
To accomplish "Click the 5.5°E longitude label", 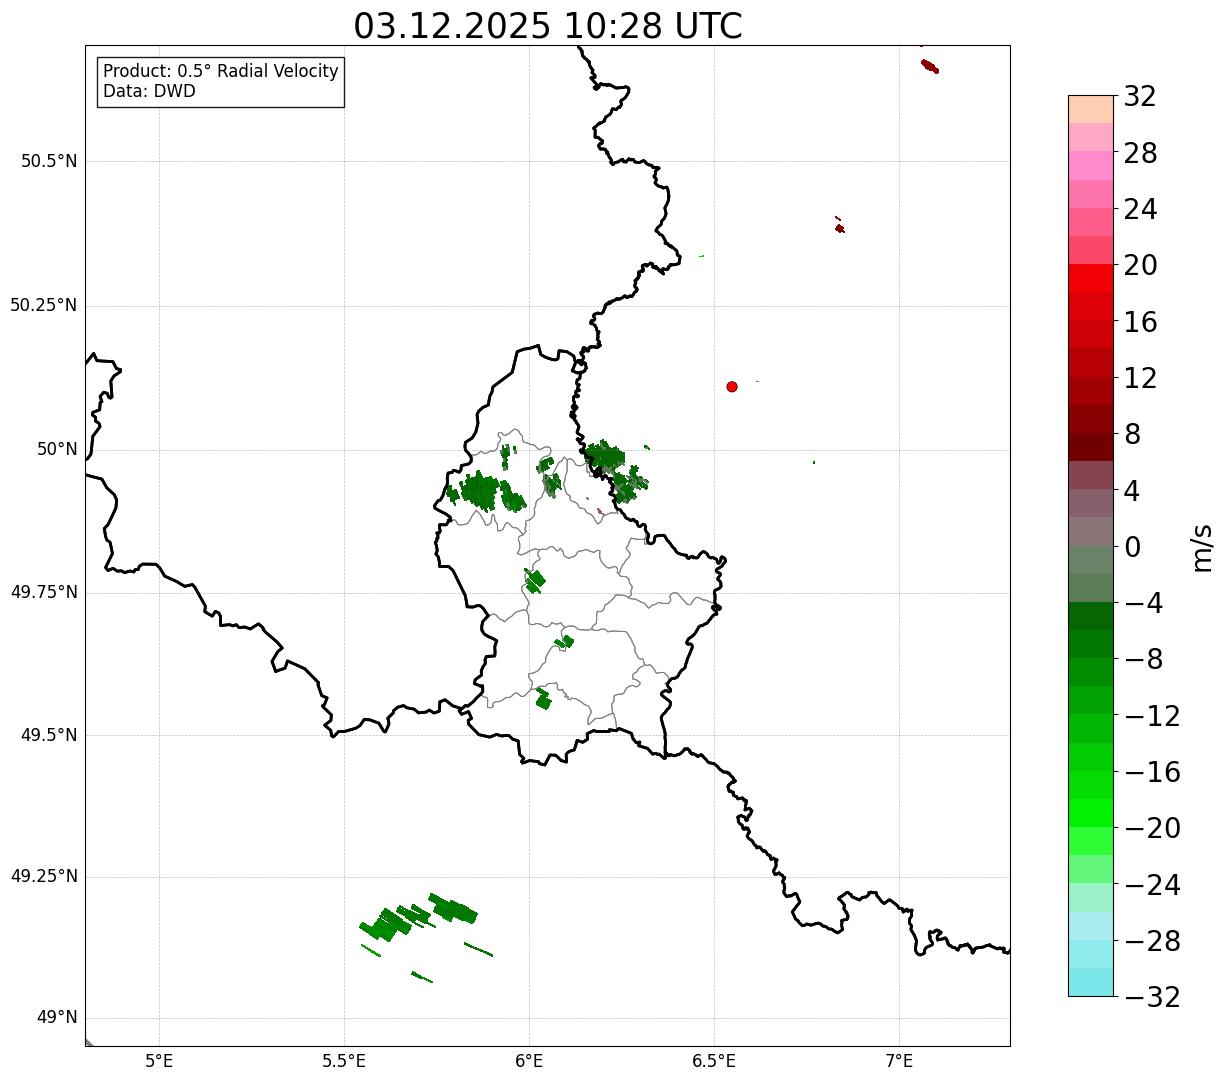I will point(344,1060).
